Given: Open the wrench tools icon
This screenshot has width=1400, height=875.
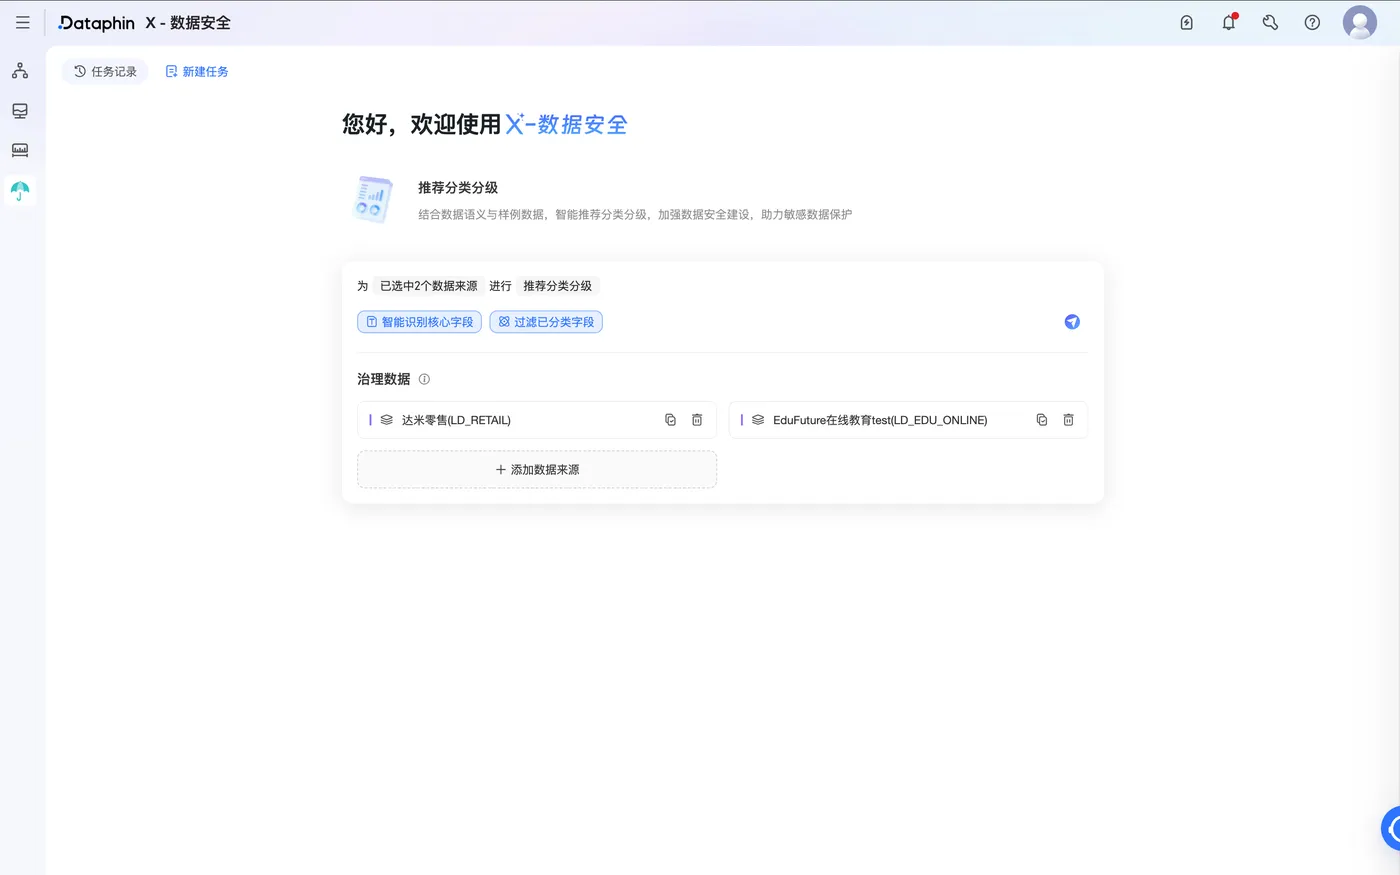Looking at the screenshot, I should tap(1270, 22).
